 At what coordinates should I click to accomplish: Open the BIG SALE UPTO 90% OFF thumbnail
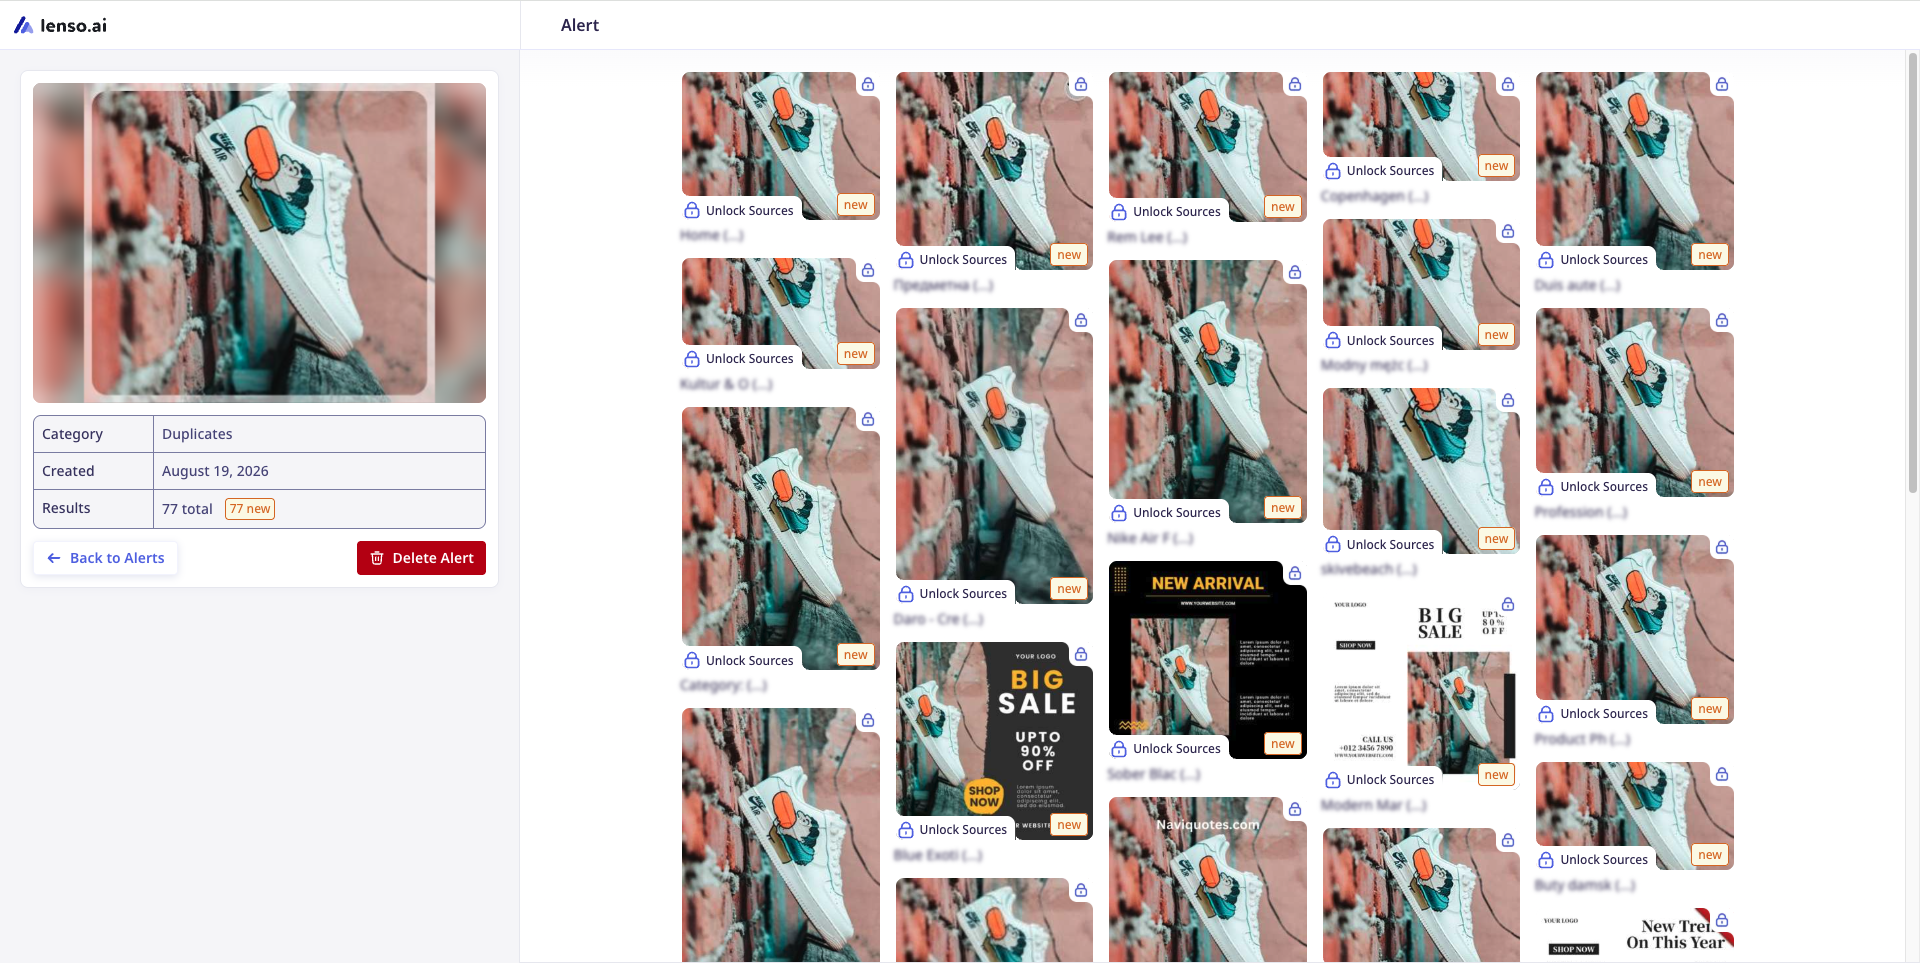pos(994,741)
